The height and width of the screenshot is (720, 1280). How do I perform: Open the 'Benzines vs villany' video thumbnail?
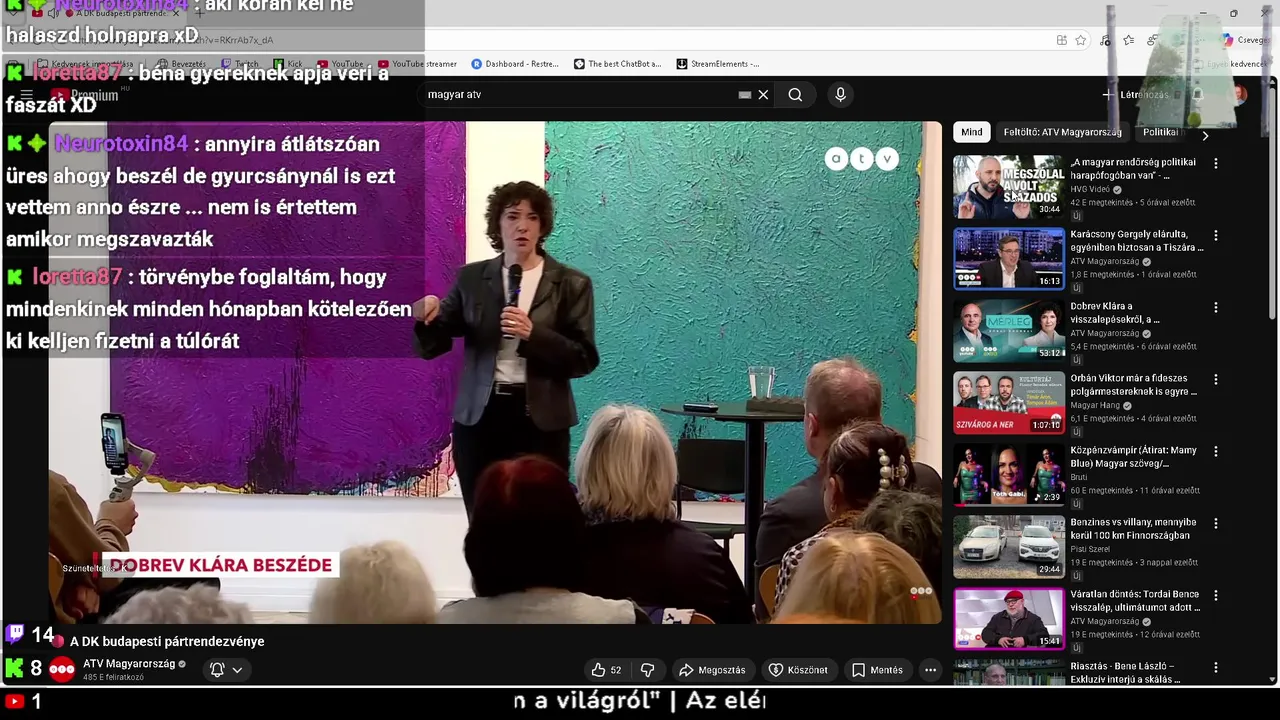pos(1008,547)
